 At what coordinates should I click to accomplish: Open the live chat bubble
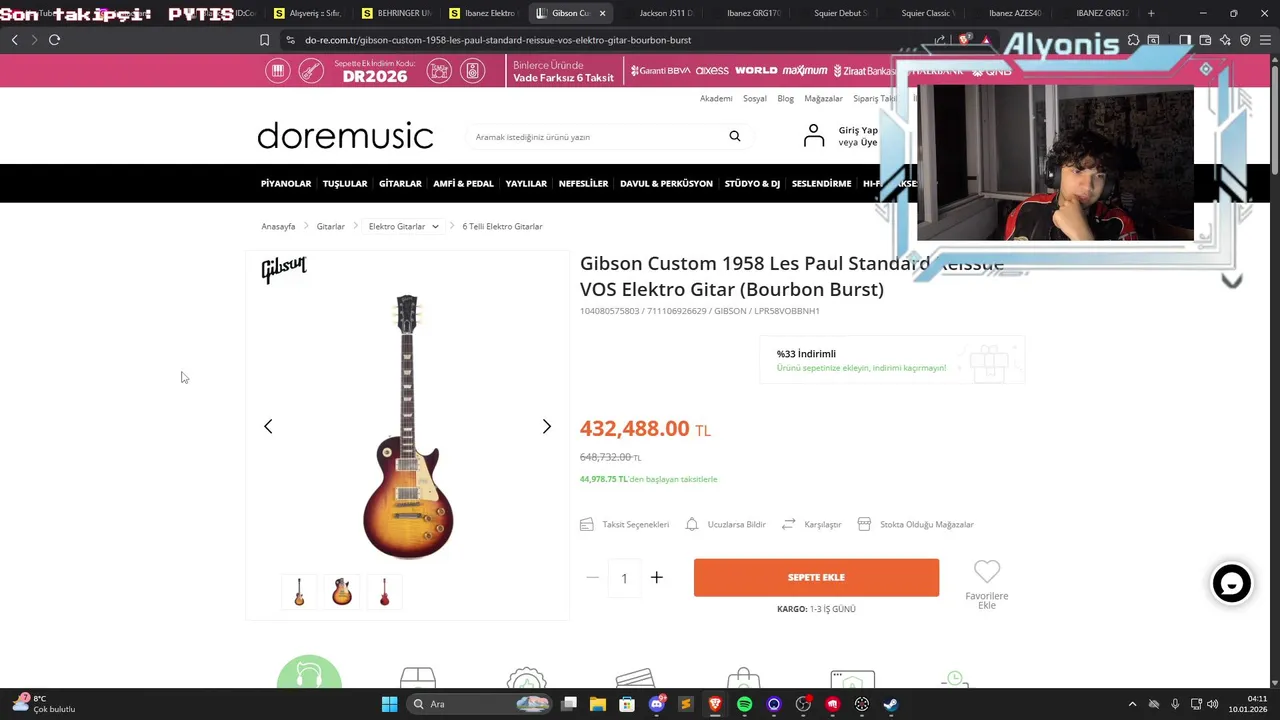coord(1232,584)
